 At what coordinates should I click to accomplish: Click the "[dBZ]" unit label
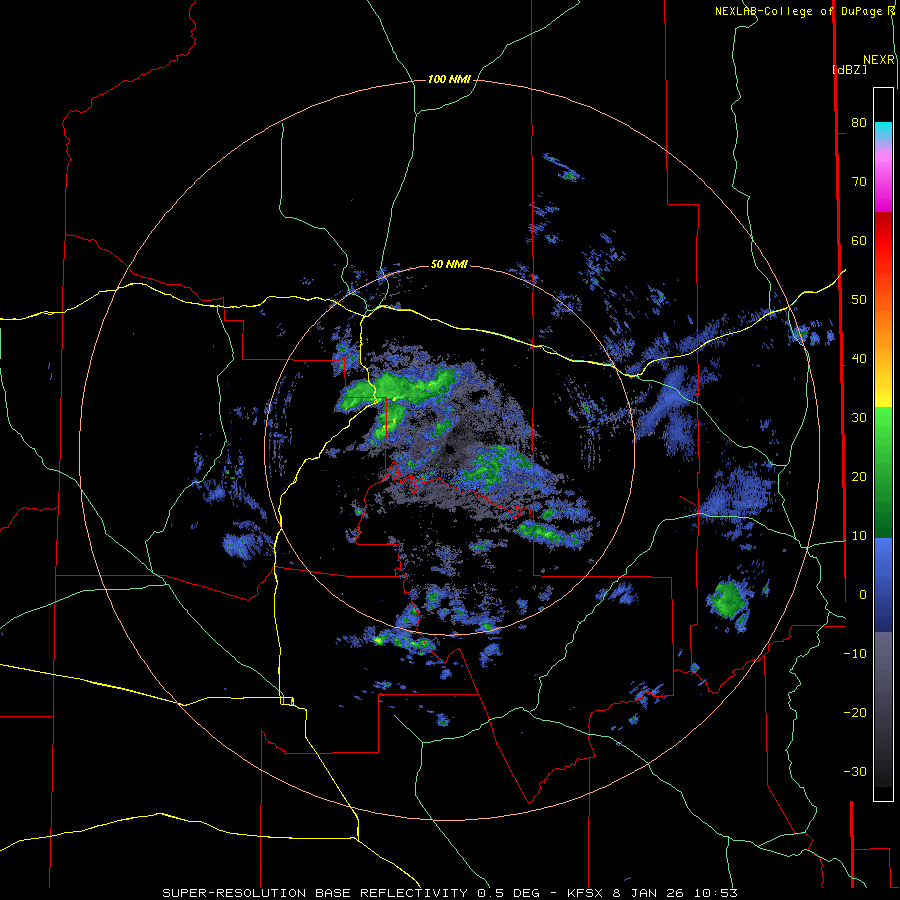point(849,69)
